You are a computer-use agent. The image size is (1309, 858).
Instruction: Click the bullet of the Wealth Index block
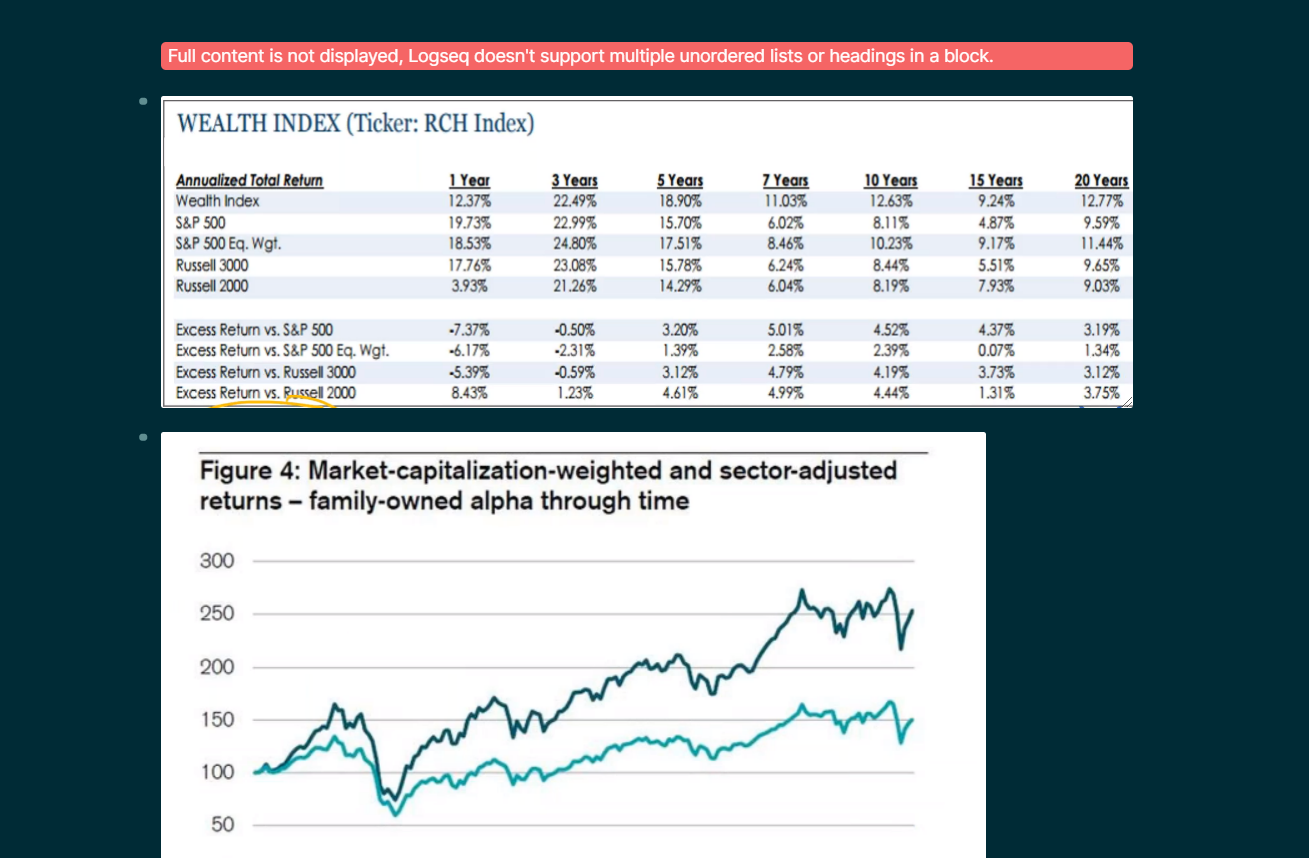(144, 101)
